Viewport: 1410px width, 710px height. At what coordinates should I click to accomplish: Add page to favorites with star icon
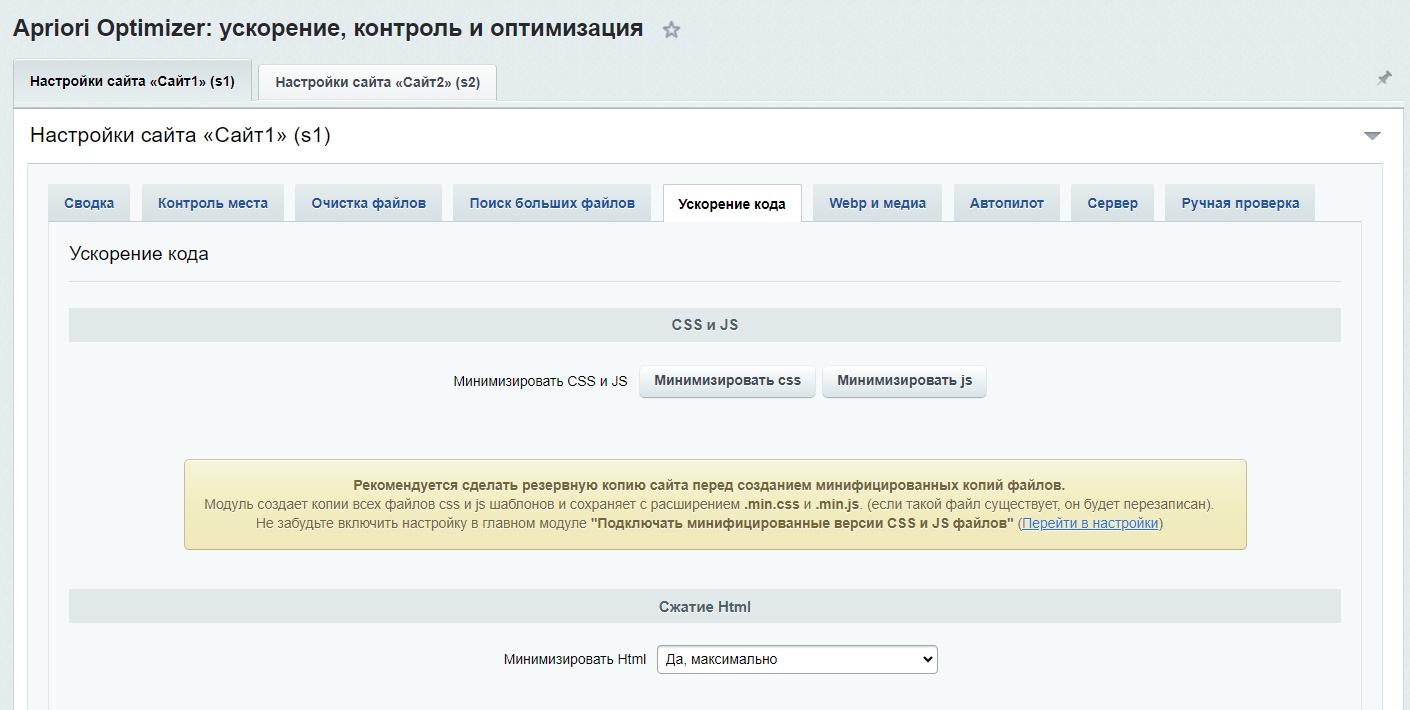tap(671, 30)
